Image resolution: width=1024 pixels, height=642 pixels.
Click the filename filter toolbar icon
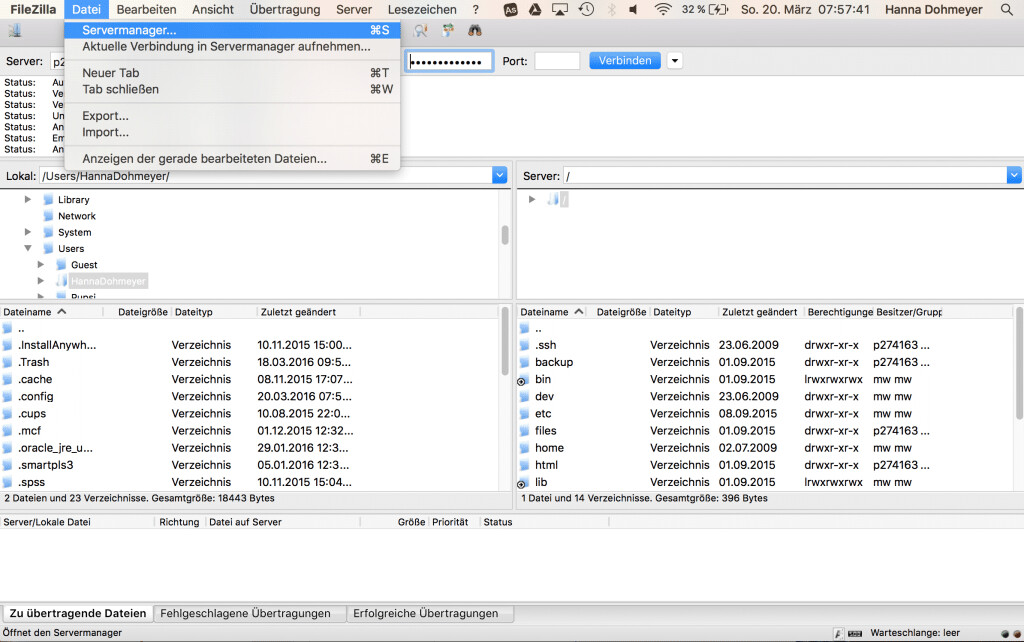click(421, 30)
